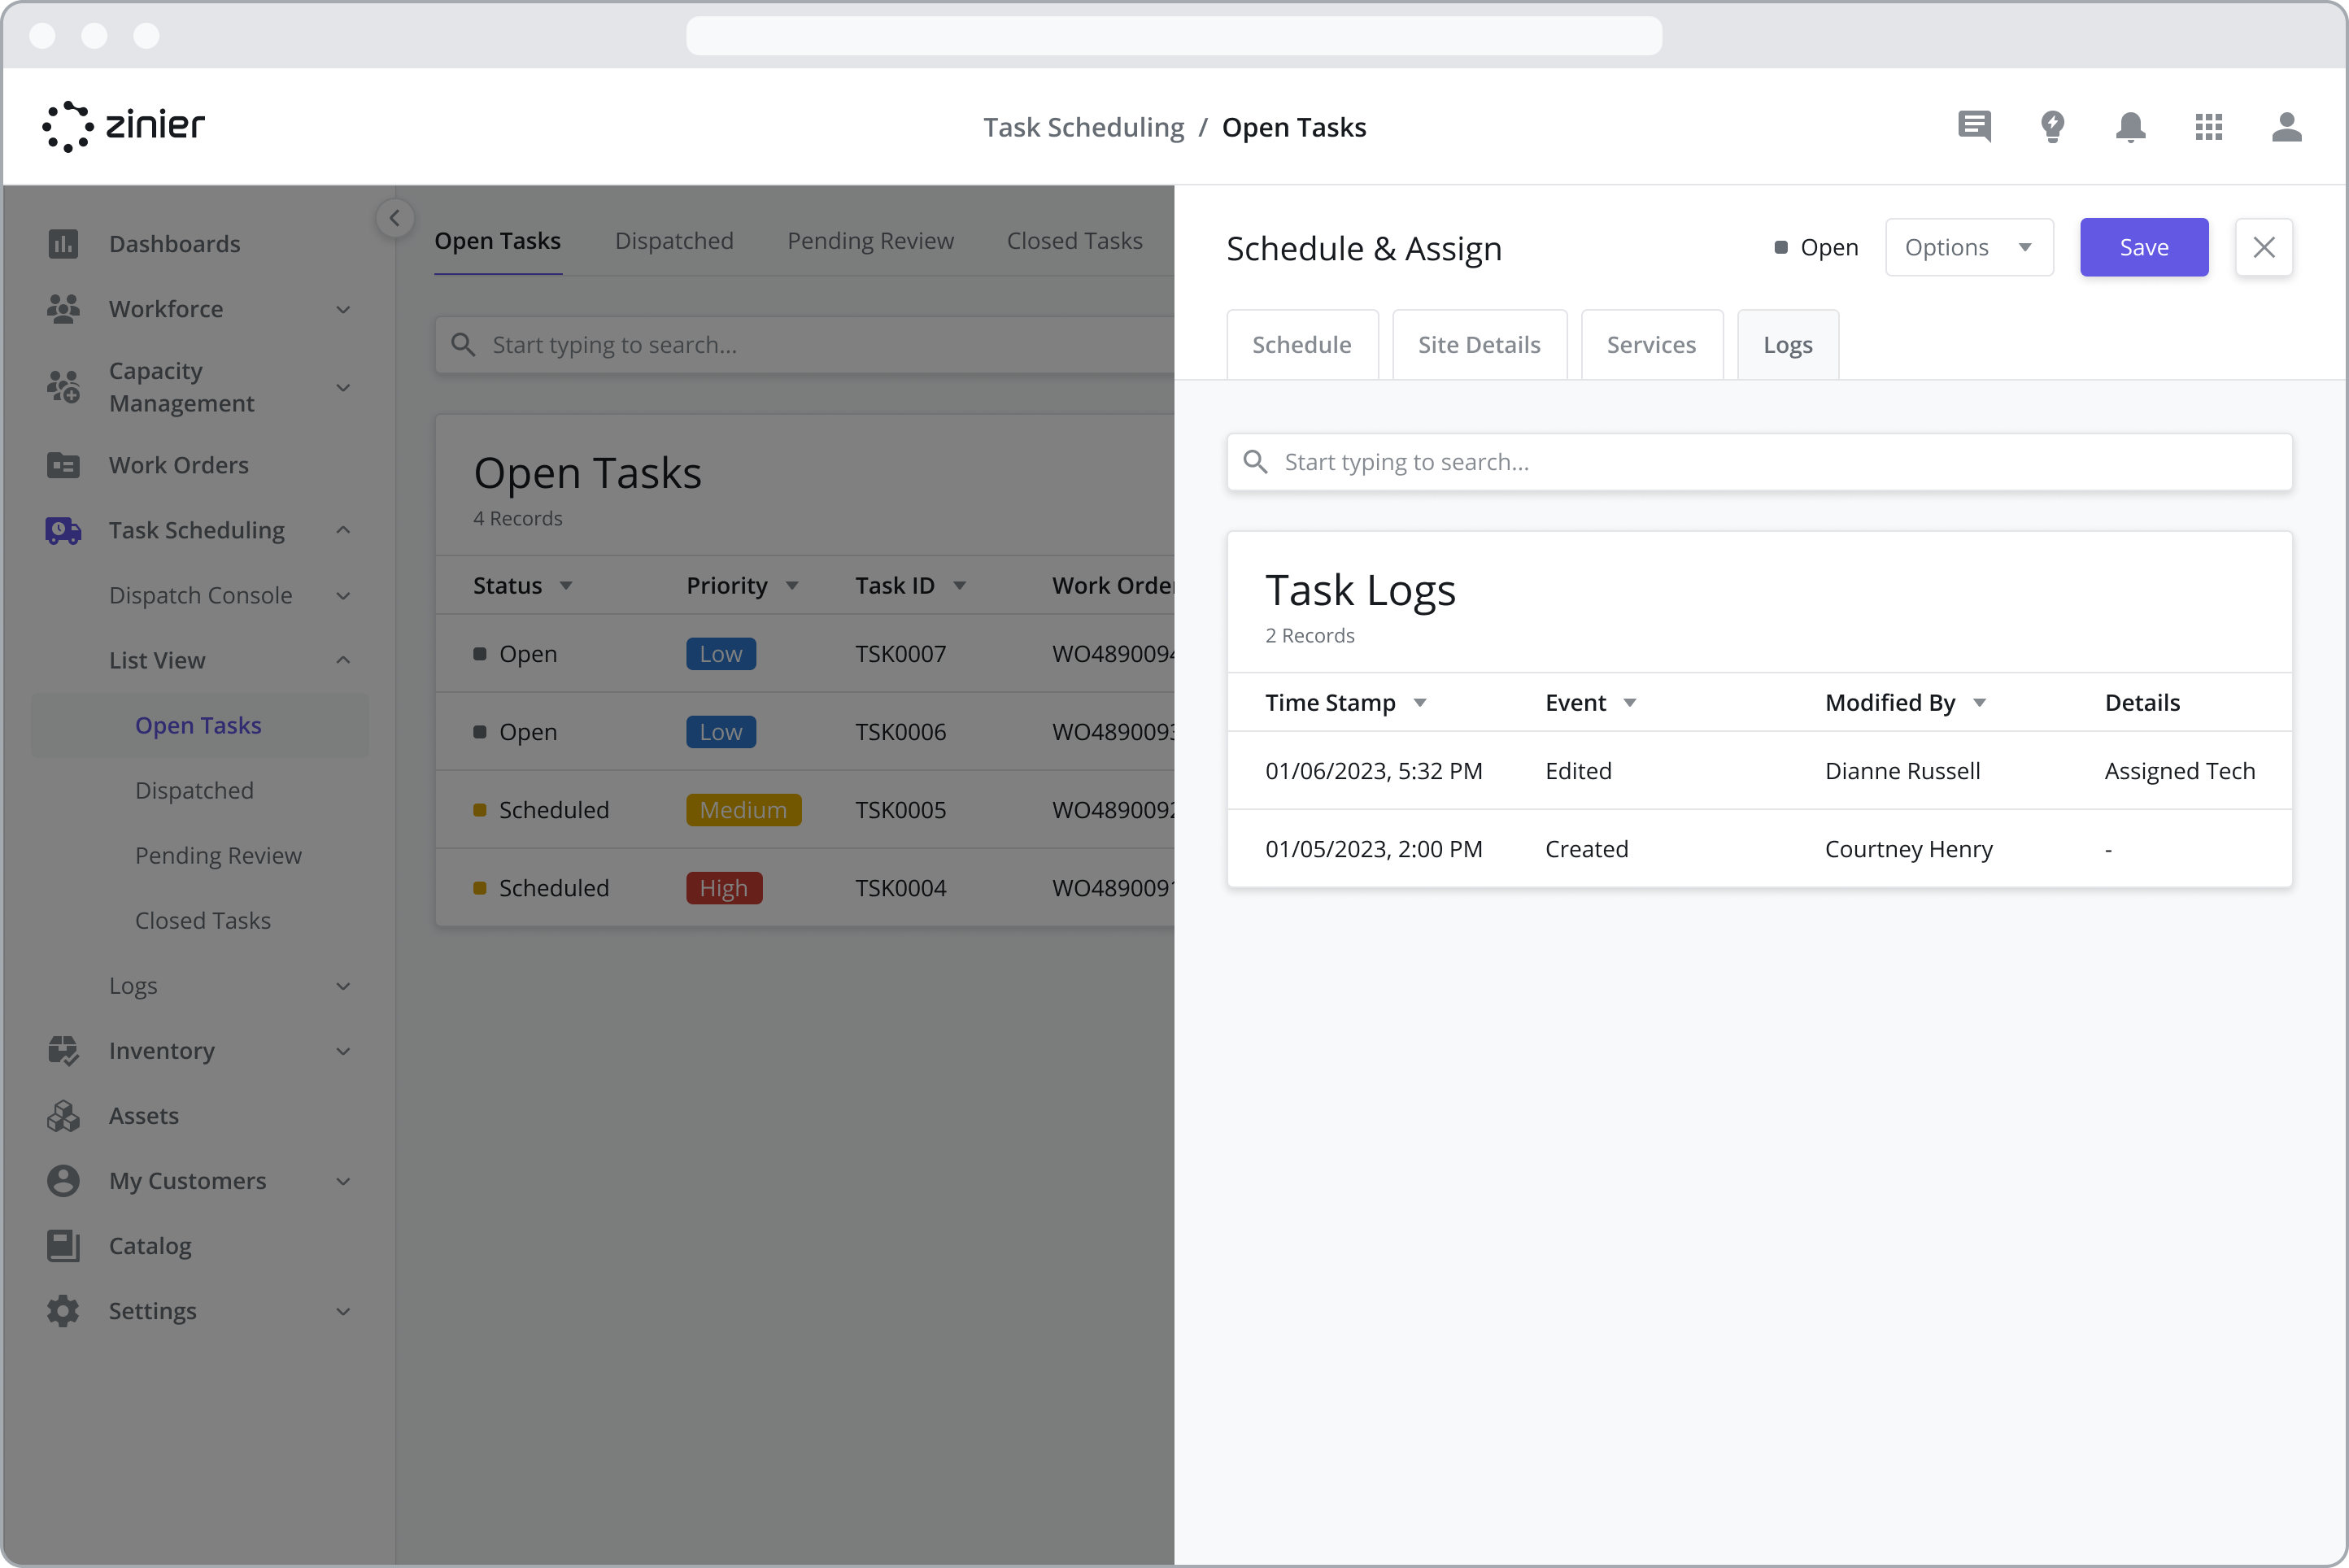Click the My Customers person icon
This screenshot has height=1568, width=2349.
pyautogui.click(x=63, y=1181)
